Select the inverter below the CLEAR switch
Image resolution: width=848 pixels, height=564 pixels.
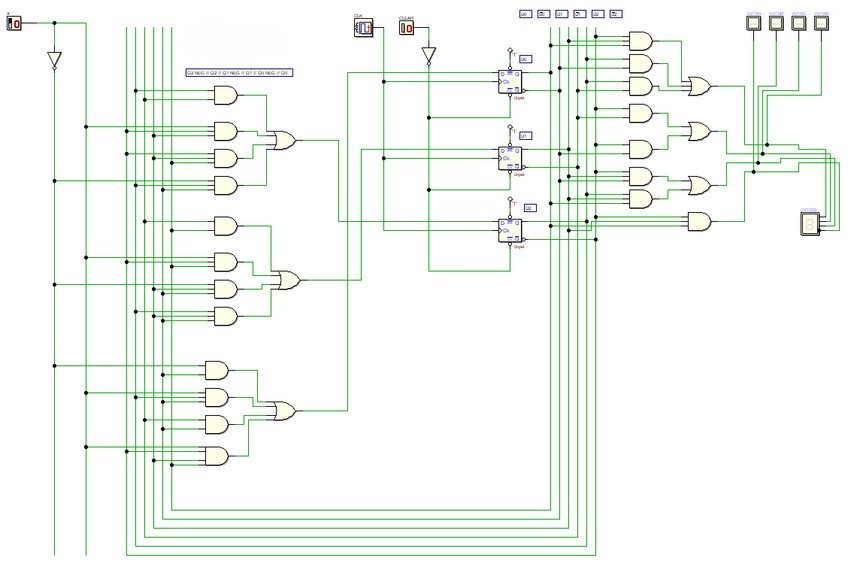coord(429,56)
